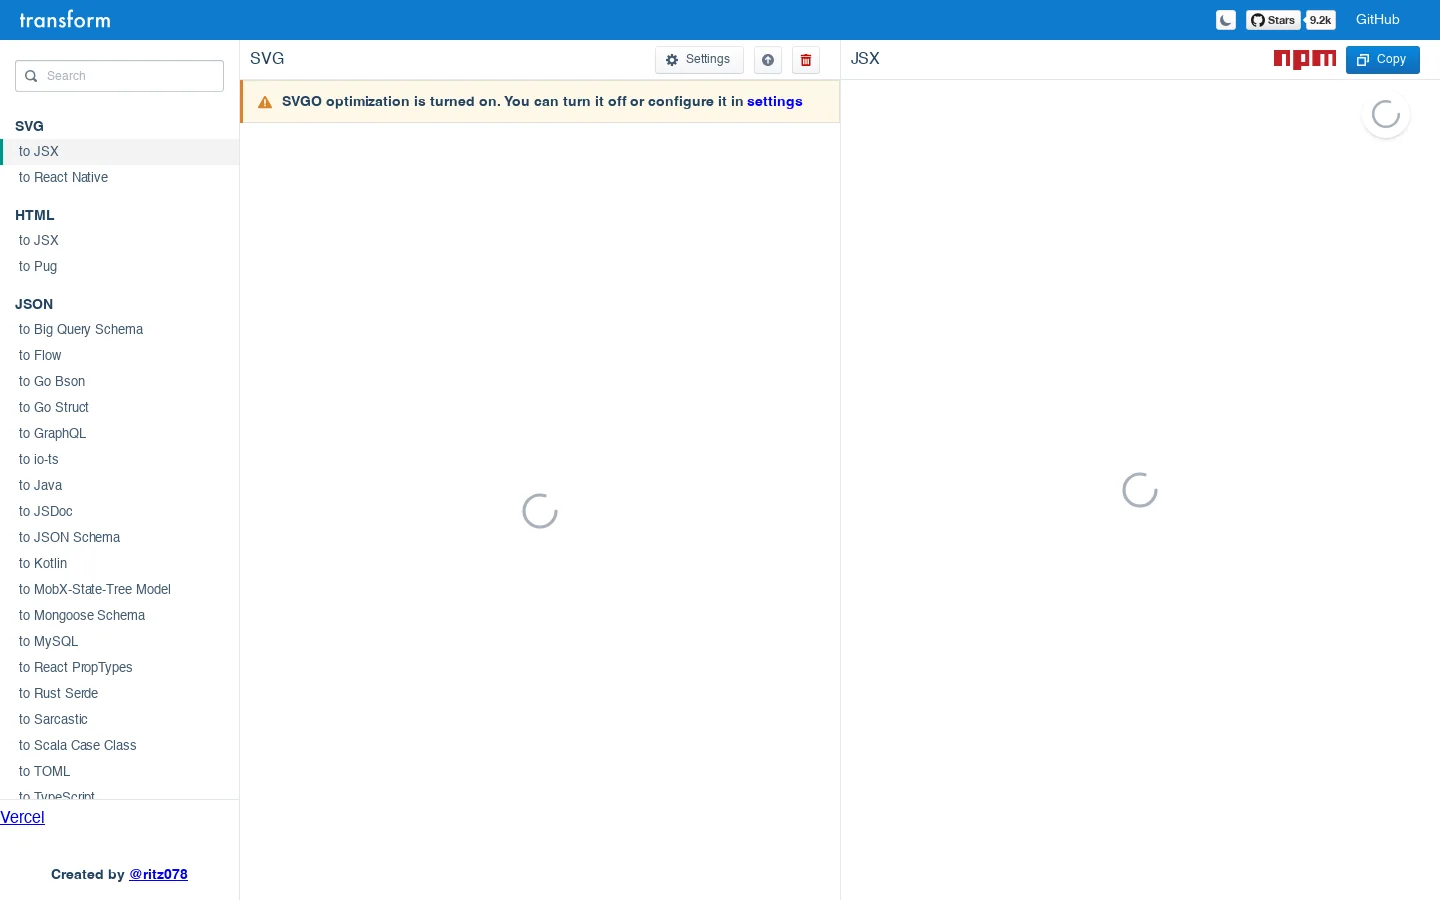Choose JSON to GraphQL
Image resolution: width=1440 pixels, height=900 pixels.
point(119,434)
